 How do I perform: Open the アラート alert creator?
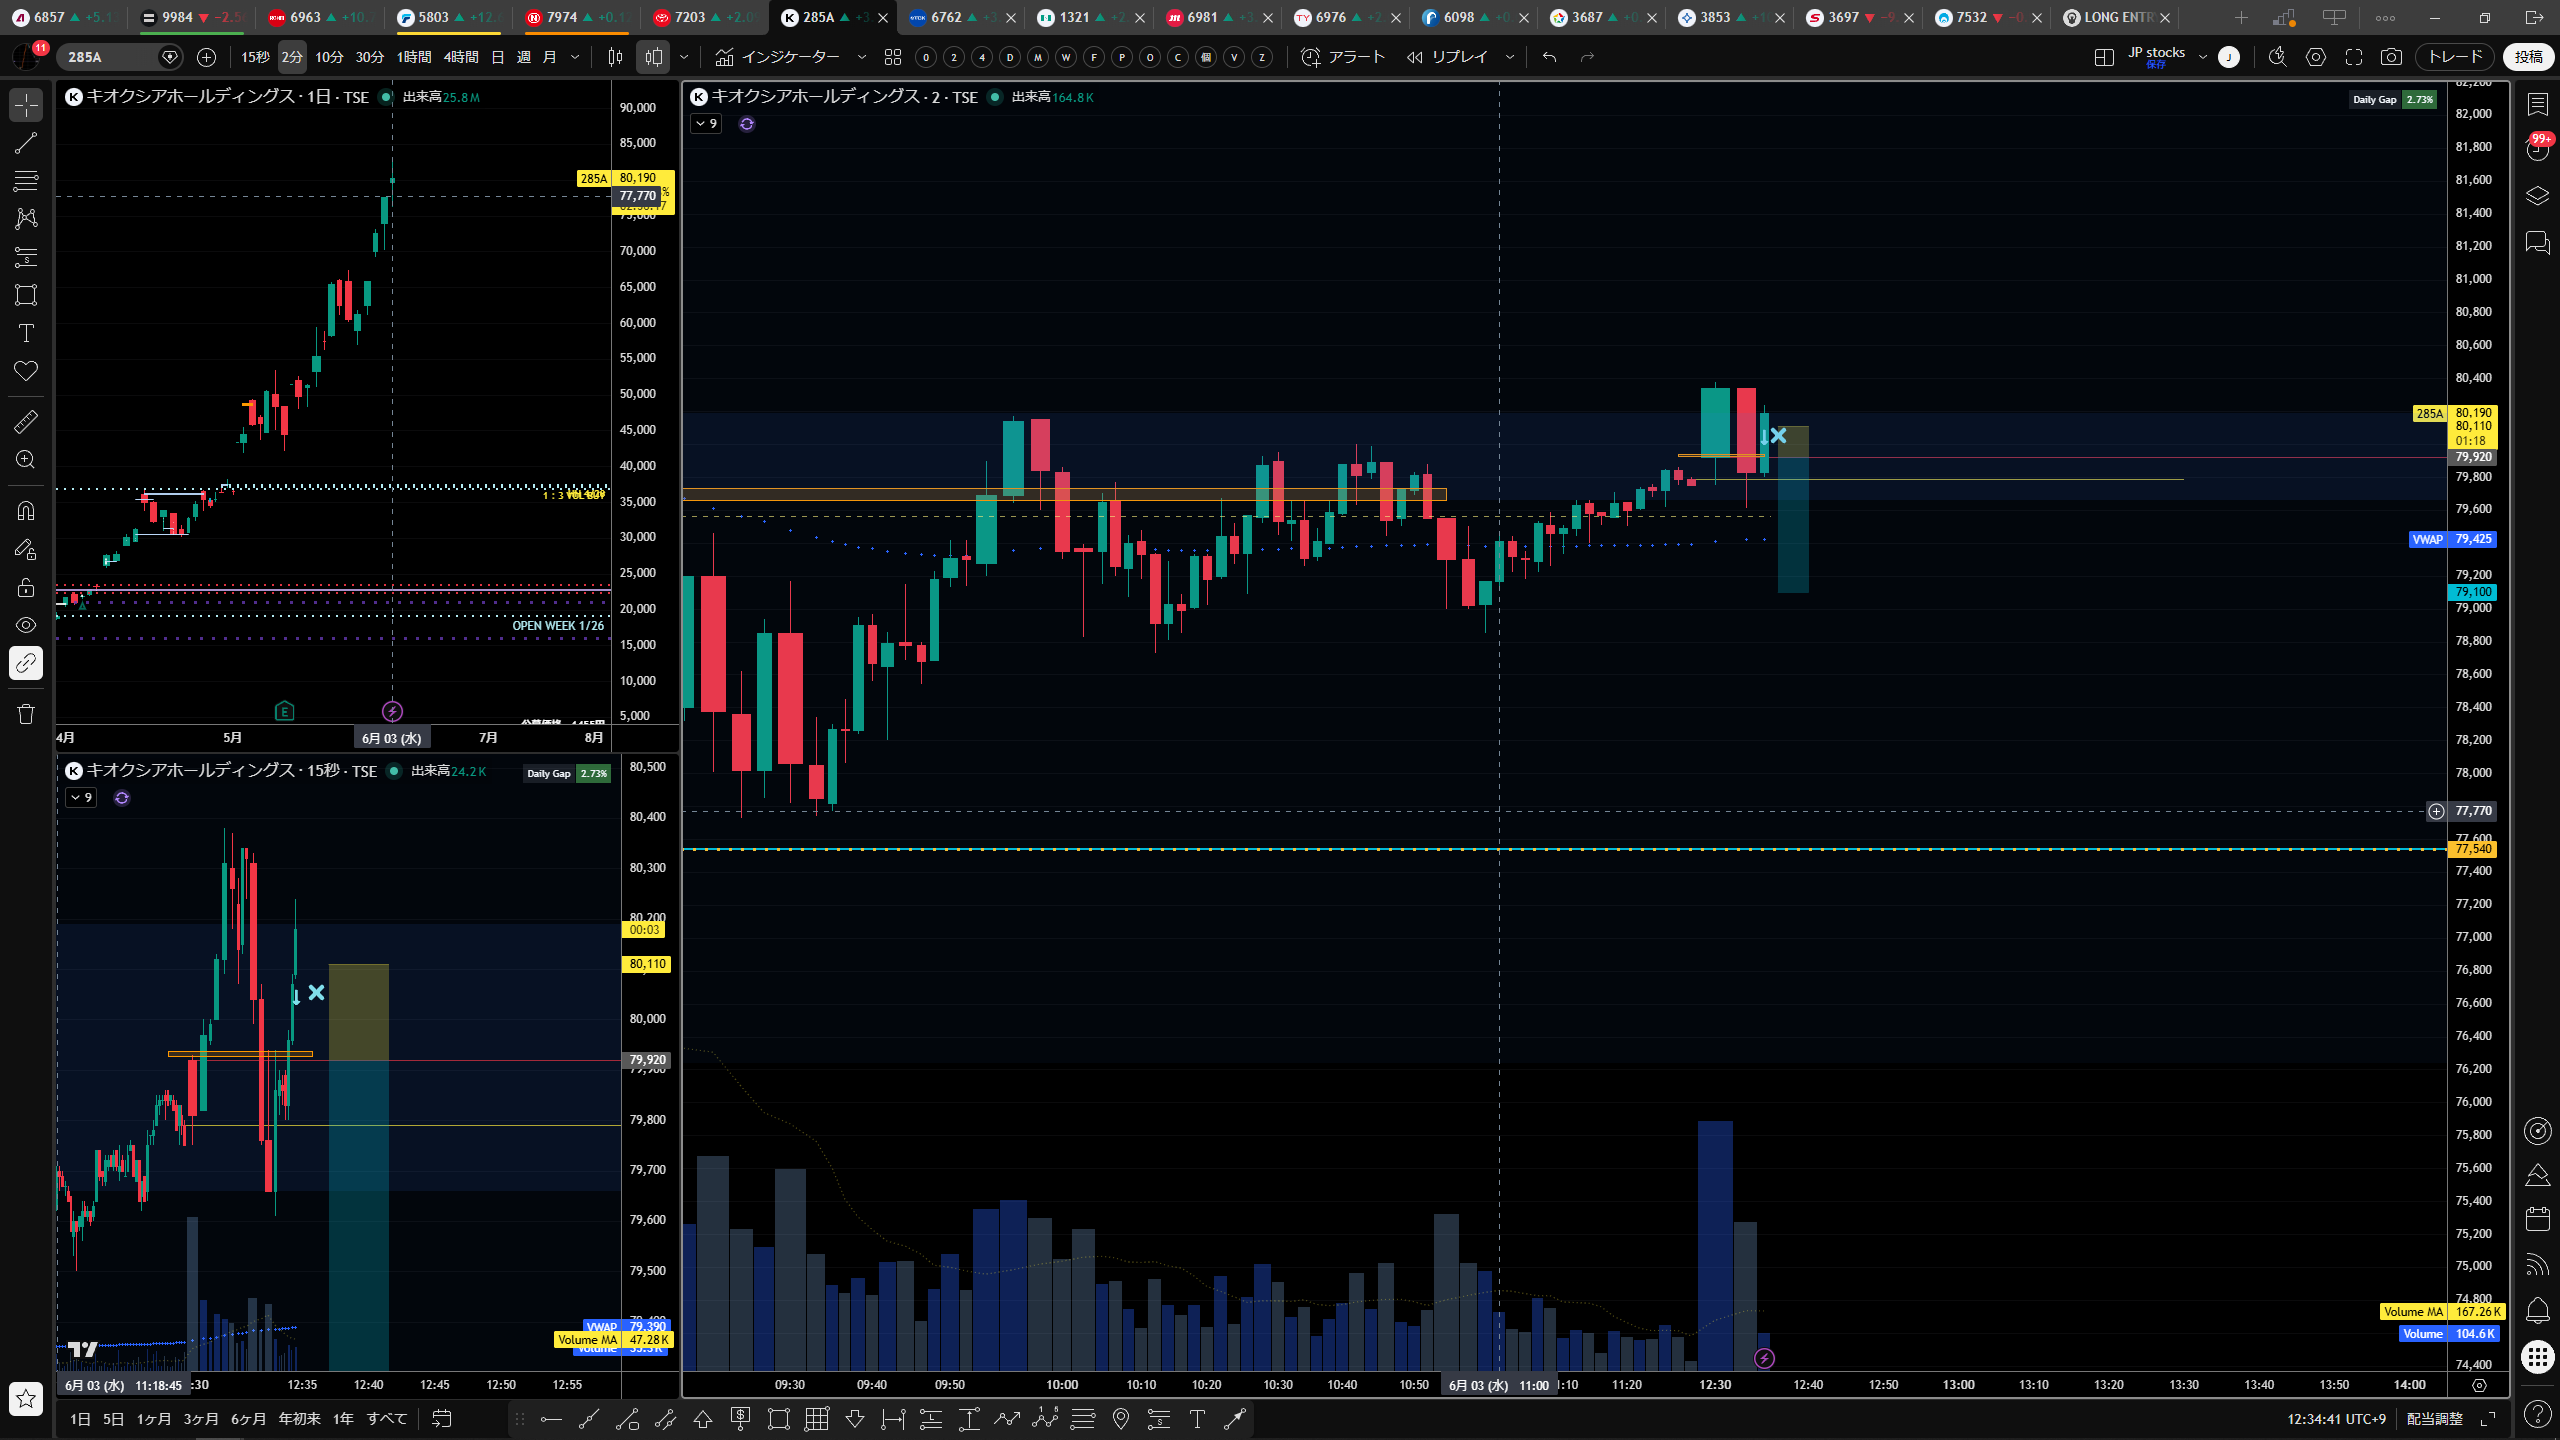point(1343,57)
